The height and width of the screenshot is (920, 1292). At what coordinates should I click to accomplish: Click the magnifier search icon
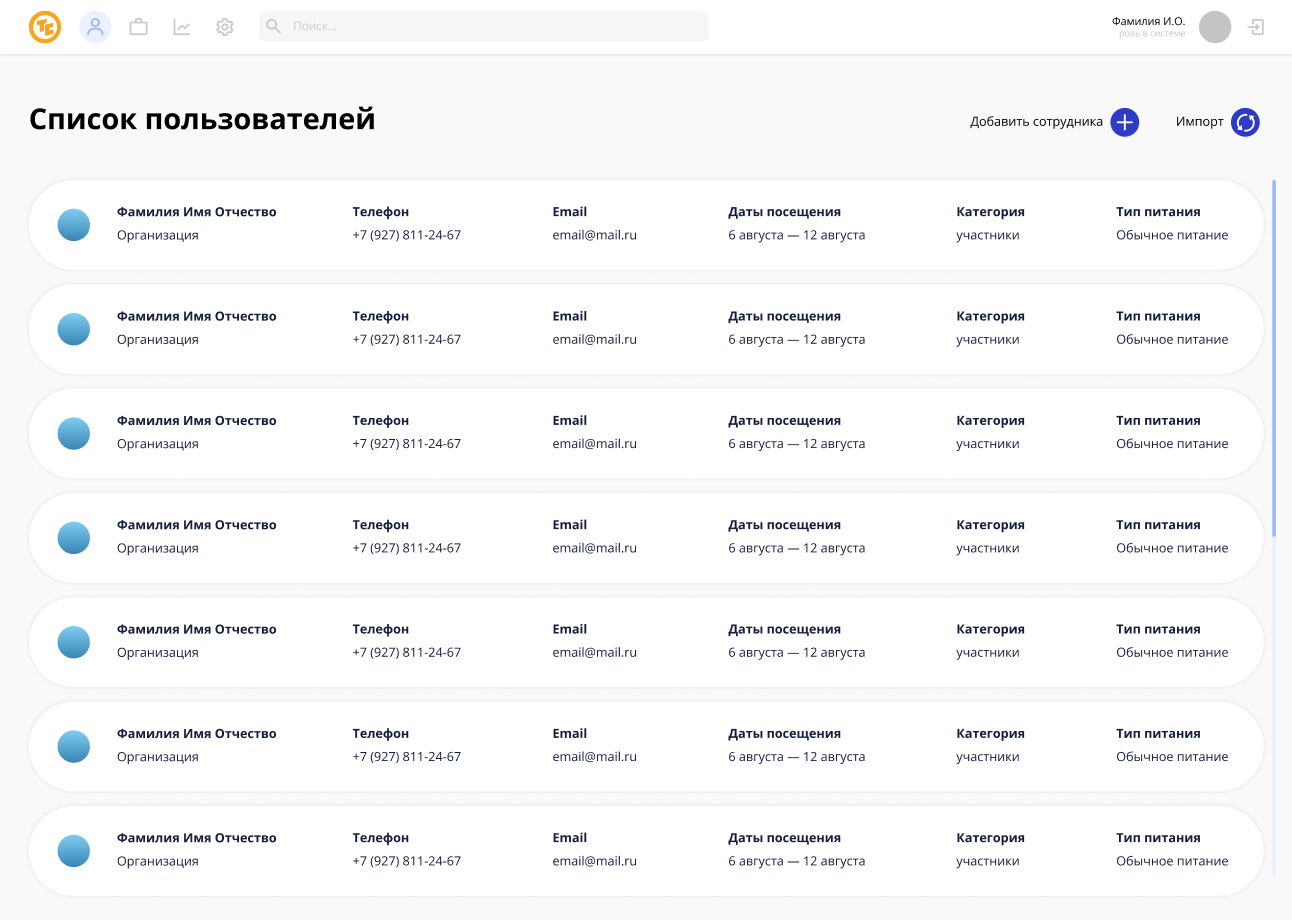tap(273, 26)
